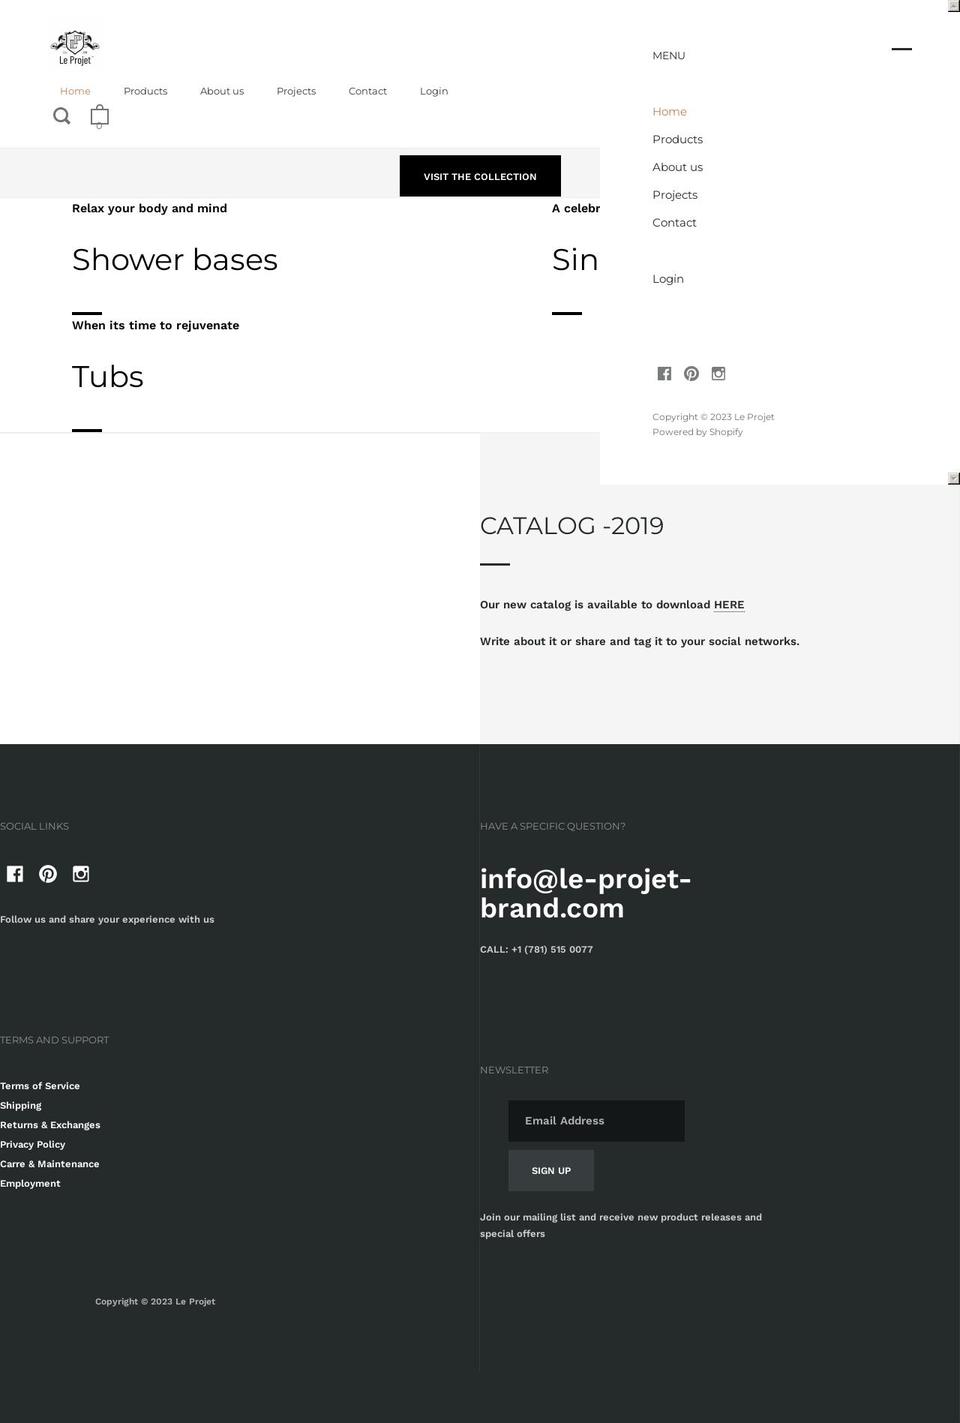
Task: Click the Email Address input field
Action: coord(596,1120)
